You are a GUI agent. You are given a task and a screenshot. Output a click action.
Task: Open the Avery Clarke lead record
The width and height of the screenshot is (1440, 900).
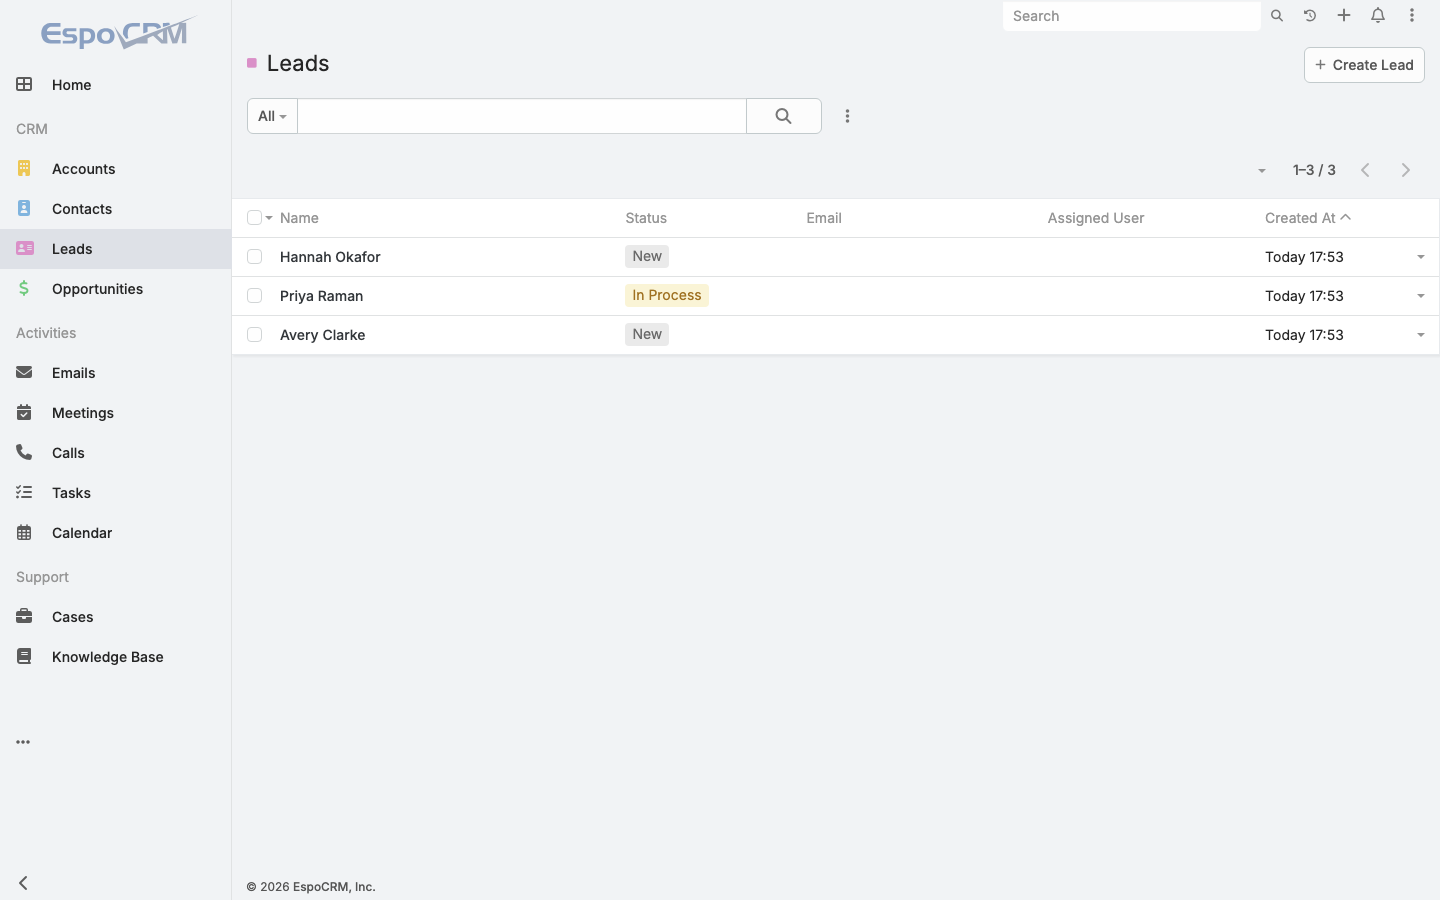(322, 335)
